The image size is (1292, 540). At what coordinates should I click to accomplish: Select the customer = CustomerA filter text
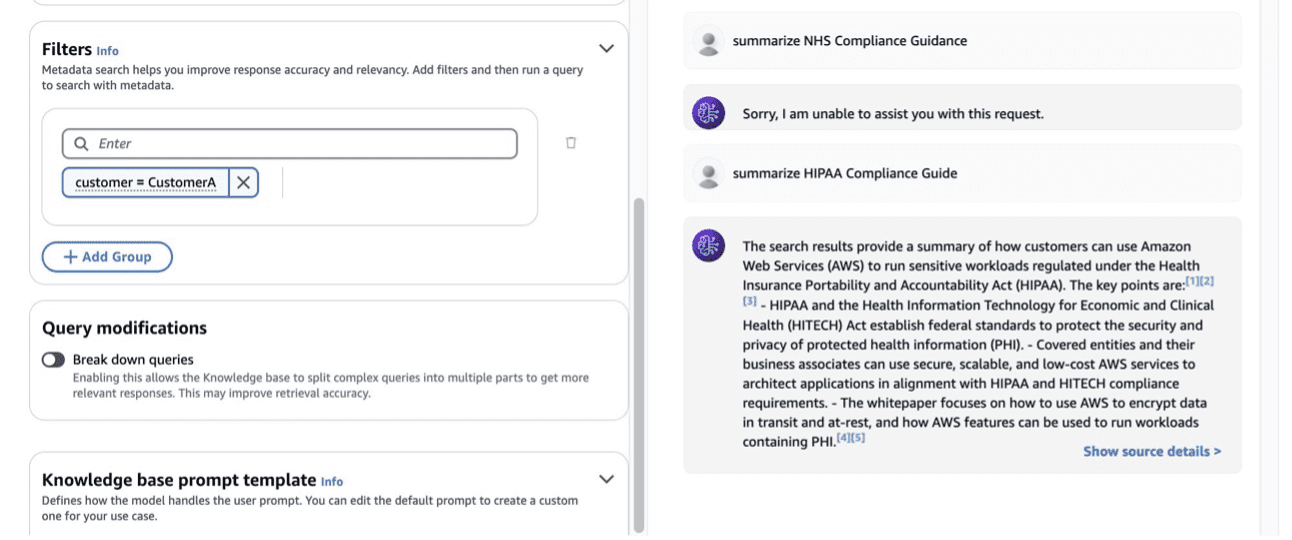point(146,183)
